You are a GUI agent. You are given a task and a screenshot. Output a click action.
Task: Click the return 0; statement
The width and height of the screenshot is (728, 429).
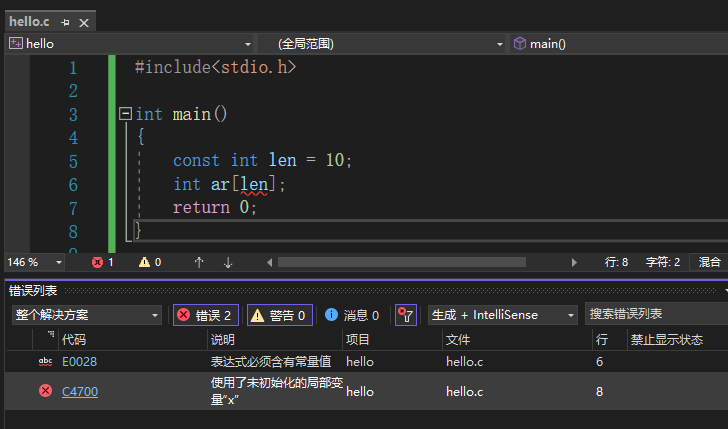pos(214,207)
